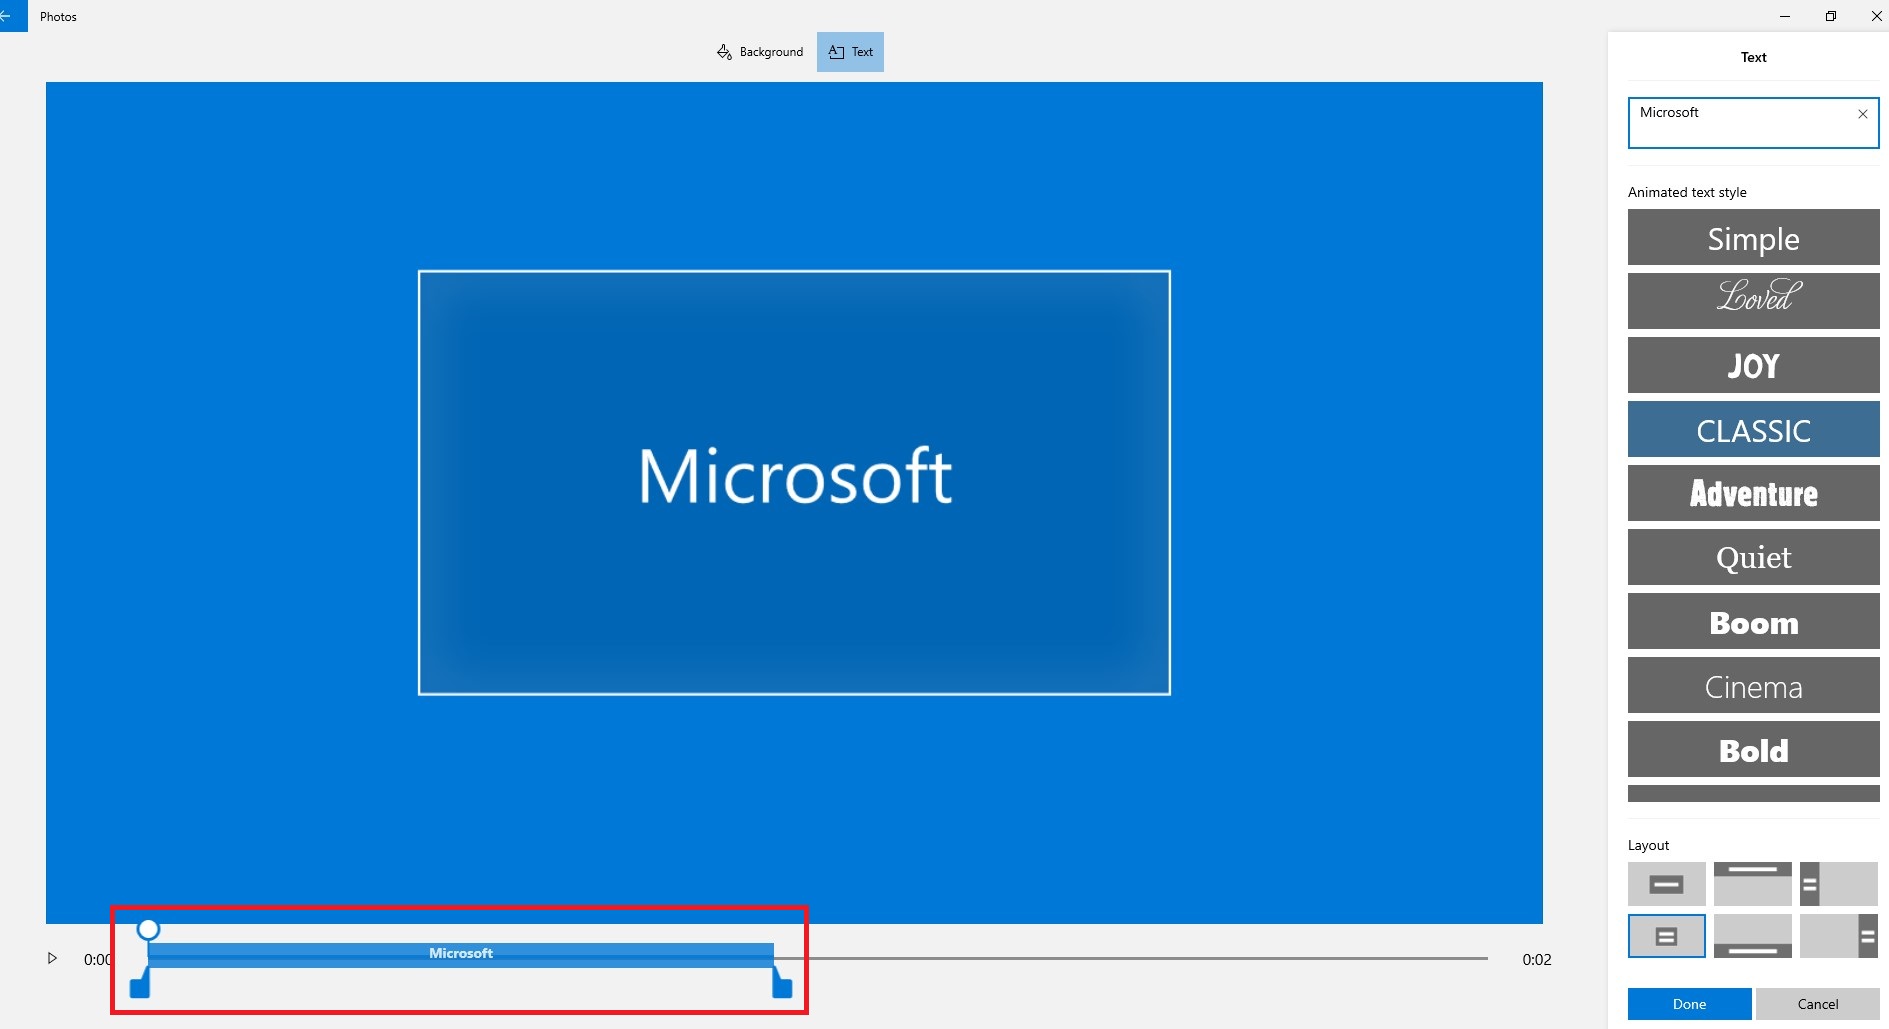Viewport: 1889px width, 1029px height.
Task: Close the Photos window
Action: pos(1876,16)
